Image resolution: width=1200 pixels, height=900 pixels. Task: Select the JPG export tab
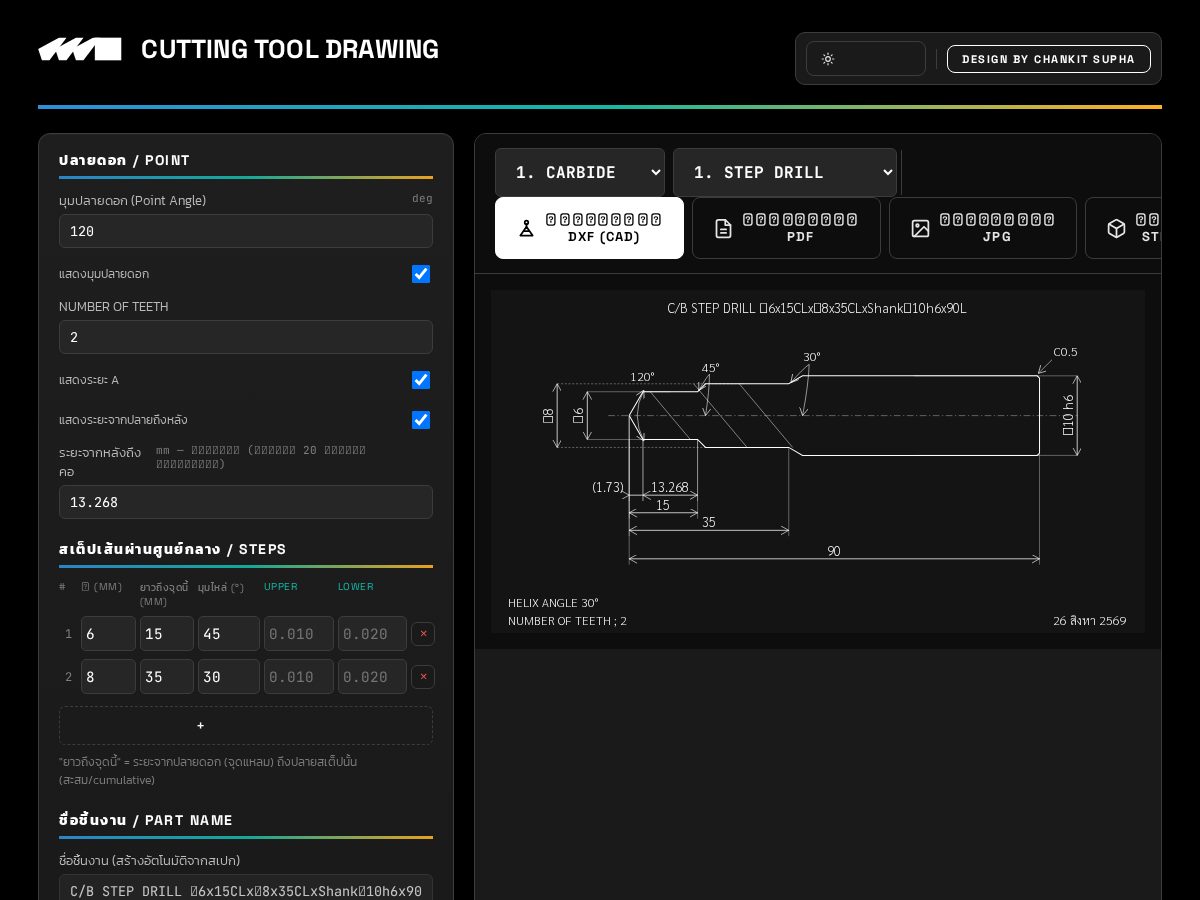tap(983, 228)
